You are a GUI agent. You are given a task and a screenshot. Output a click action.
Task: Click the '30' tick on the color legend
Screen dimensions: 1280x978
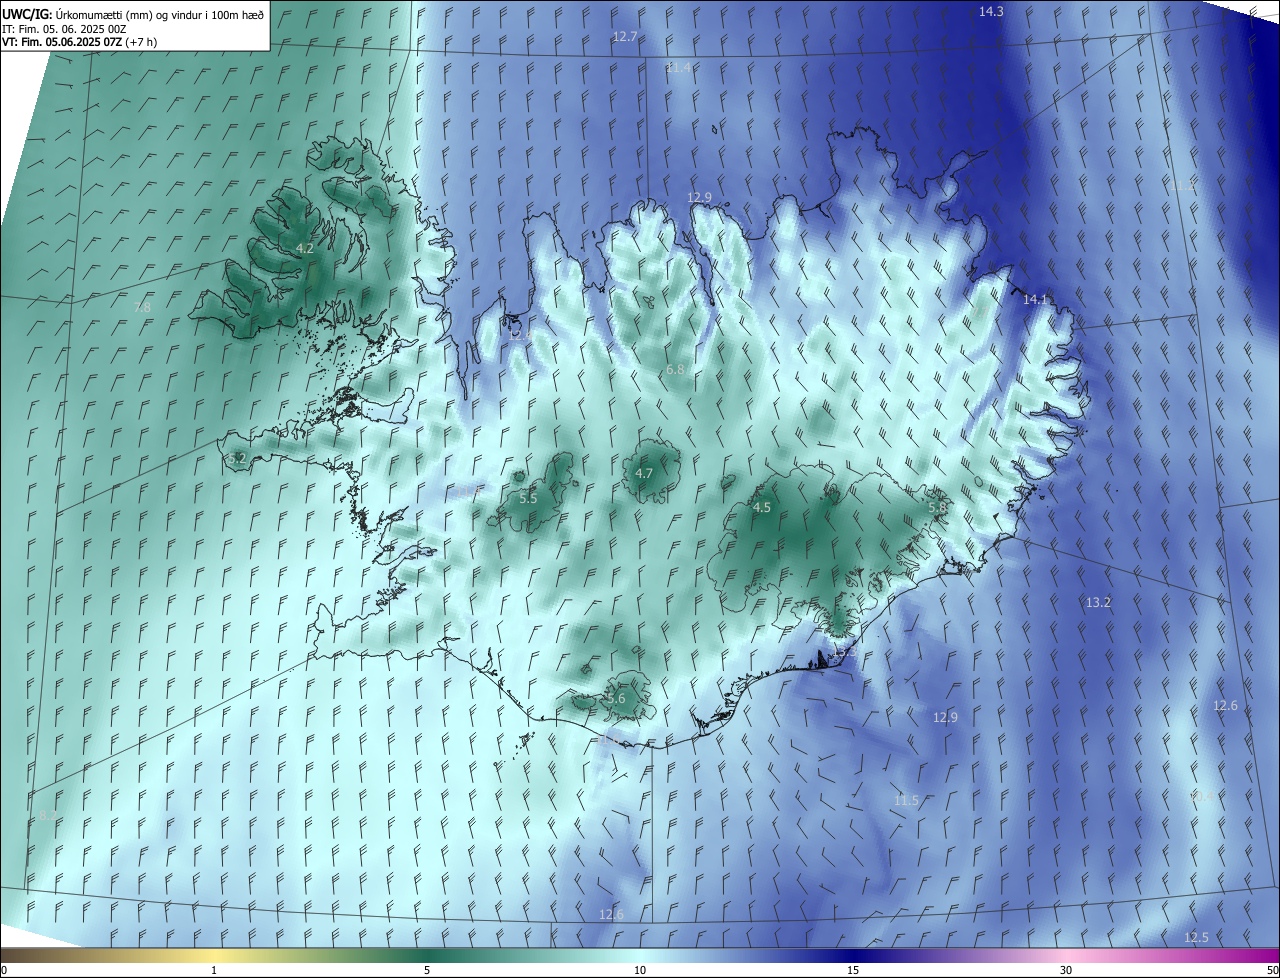tap(1066, 970)
